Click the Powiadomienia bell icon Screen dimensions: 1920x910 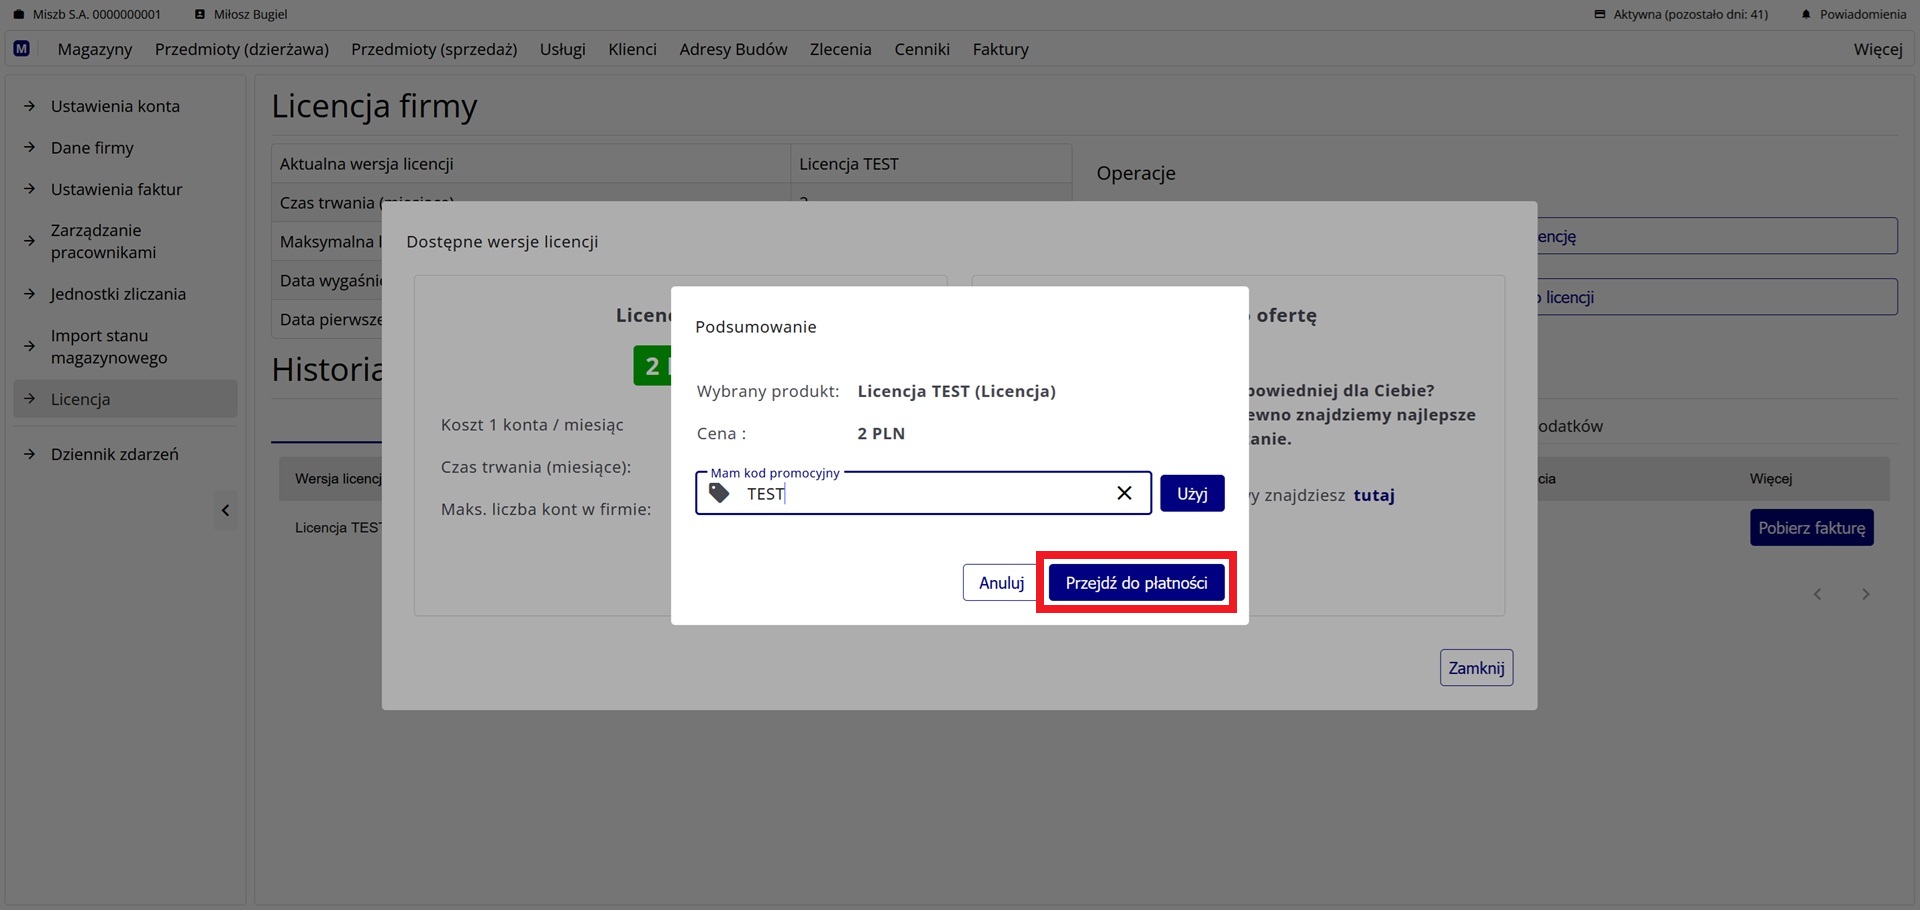(1806, 14)
